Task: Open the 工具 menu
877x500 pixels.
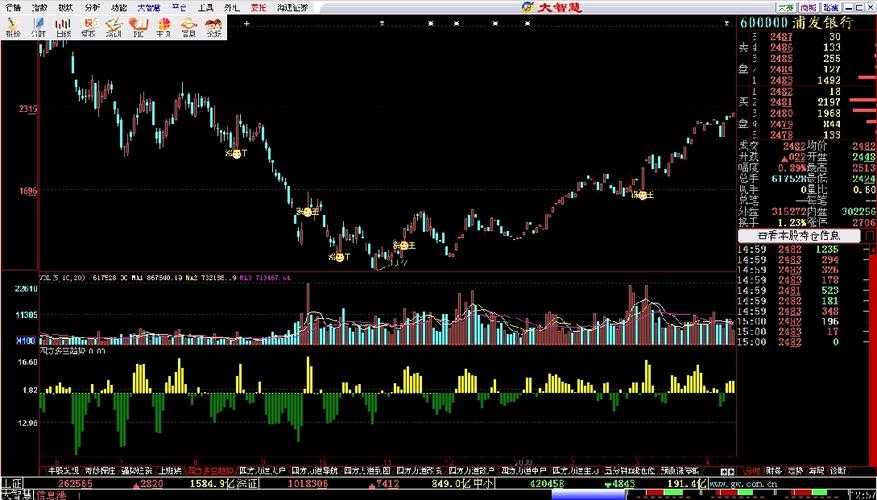Action: pos(206,8)
